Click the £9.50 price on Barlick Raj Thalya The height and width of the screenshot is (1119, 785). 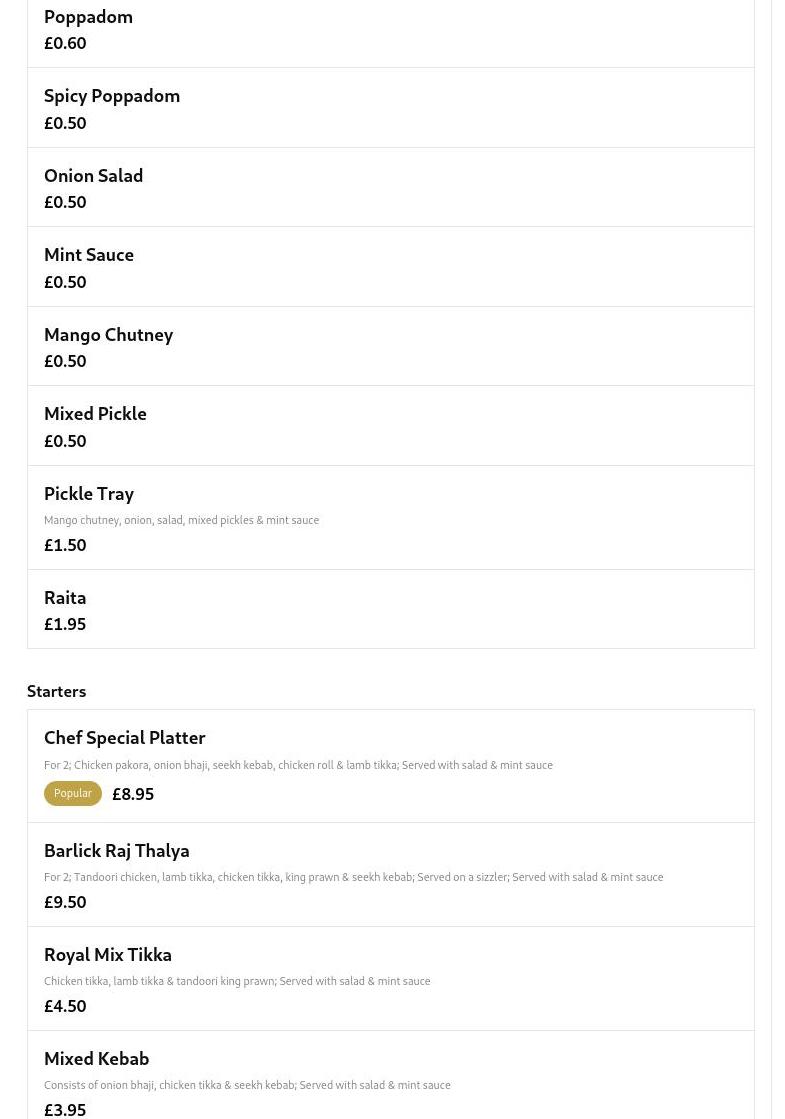tap(65, 901)
